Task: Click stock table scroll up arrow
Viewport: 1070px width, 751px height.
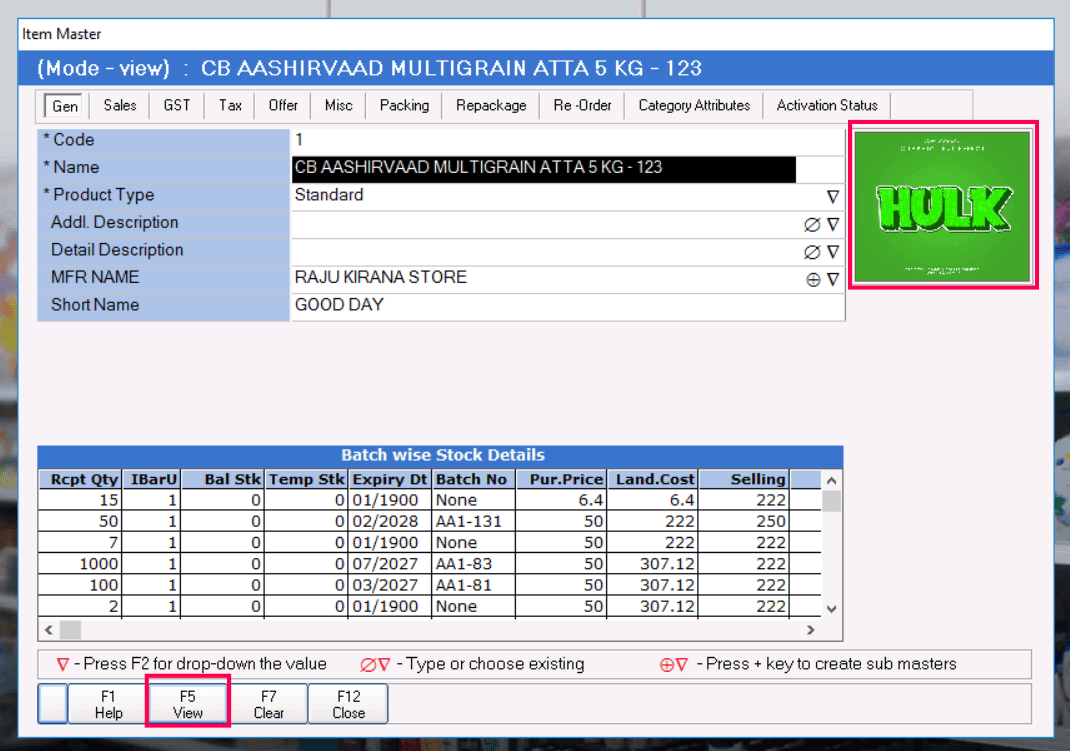Action: click(831, 480)
